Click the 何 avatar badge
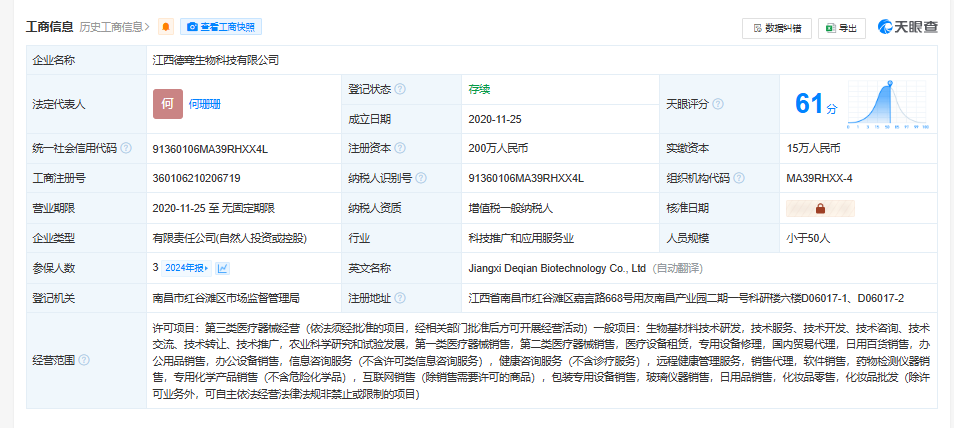Viewport: 954px width, 428px height. click(x=168, y=104)
